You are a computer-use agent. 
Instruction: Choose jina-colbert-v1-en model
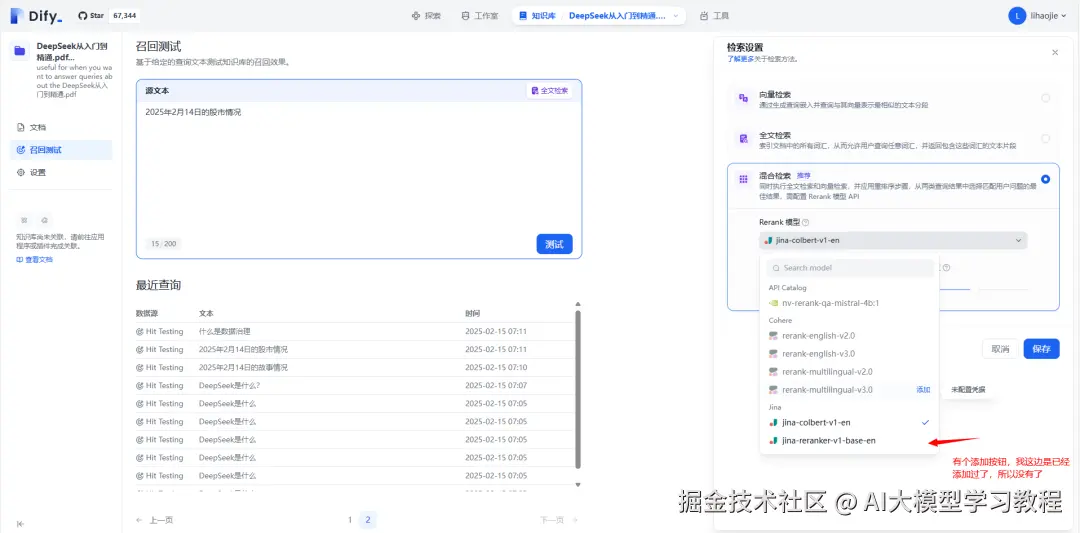click(x=849, y=422)
